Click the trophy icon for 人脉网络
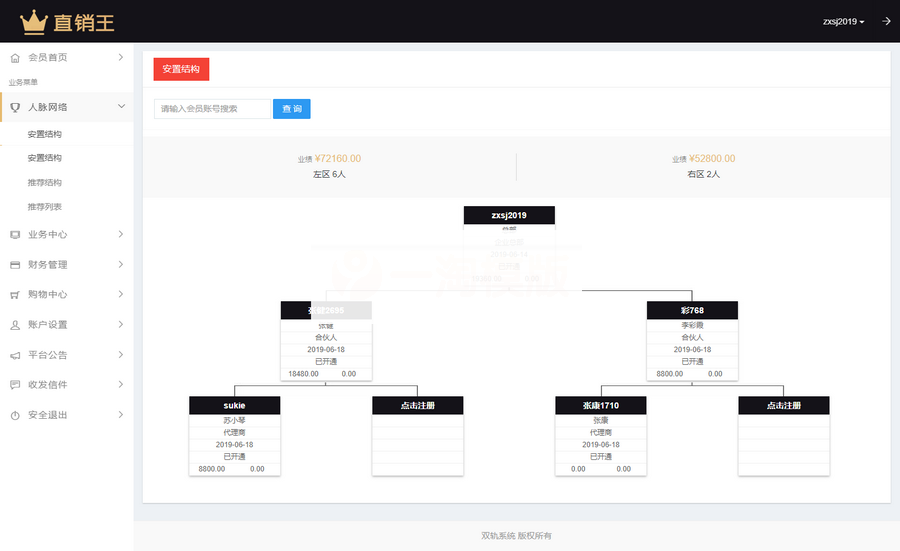Viewport: 900px width, 551px height. tap(15, 107)
